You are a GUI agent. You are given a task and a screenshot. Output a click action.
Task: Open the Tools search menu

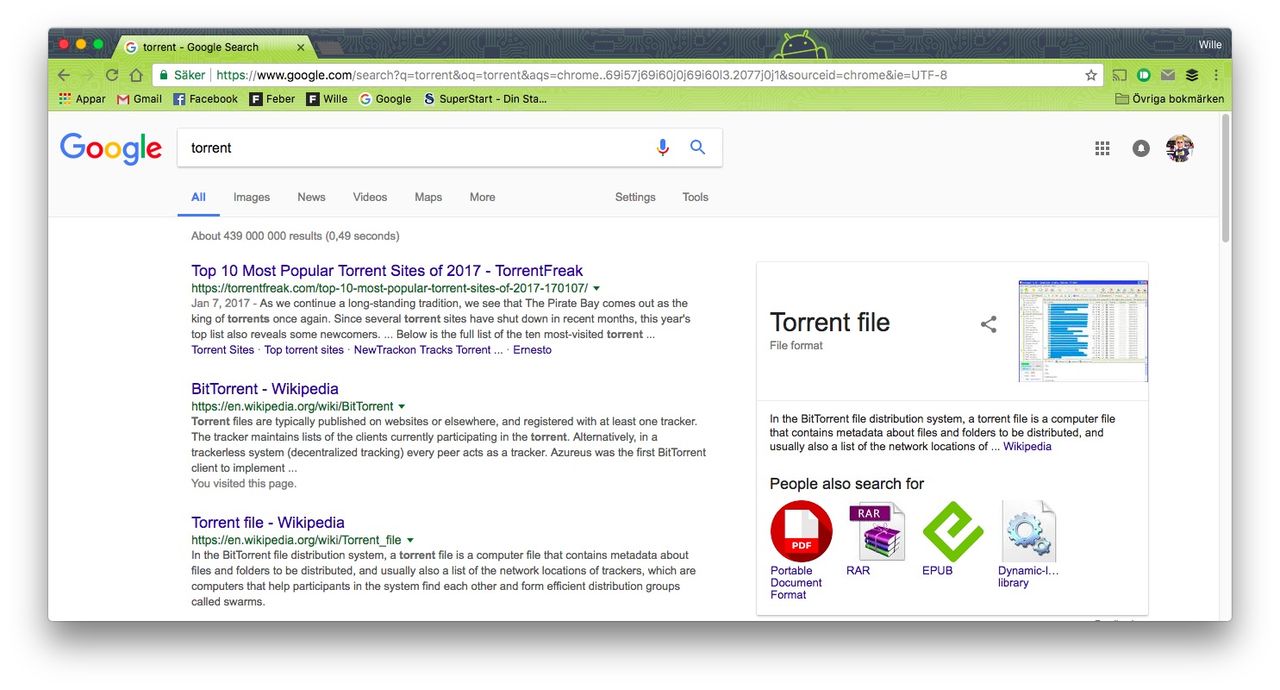(x=695, y=197)
